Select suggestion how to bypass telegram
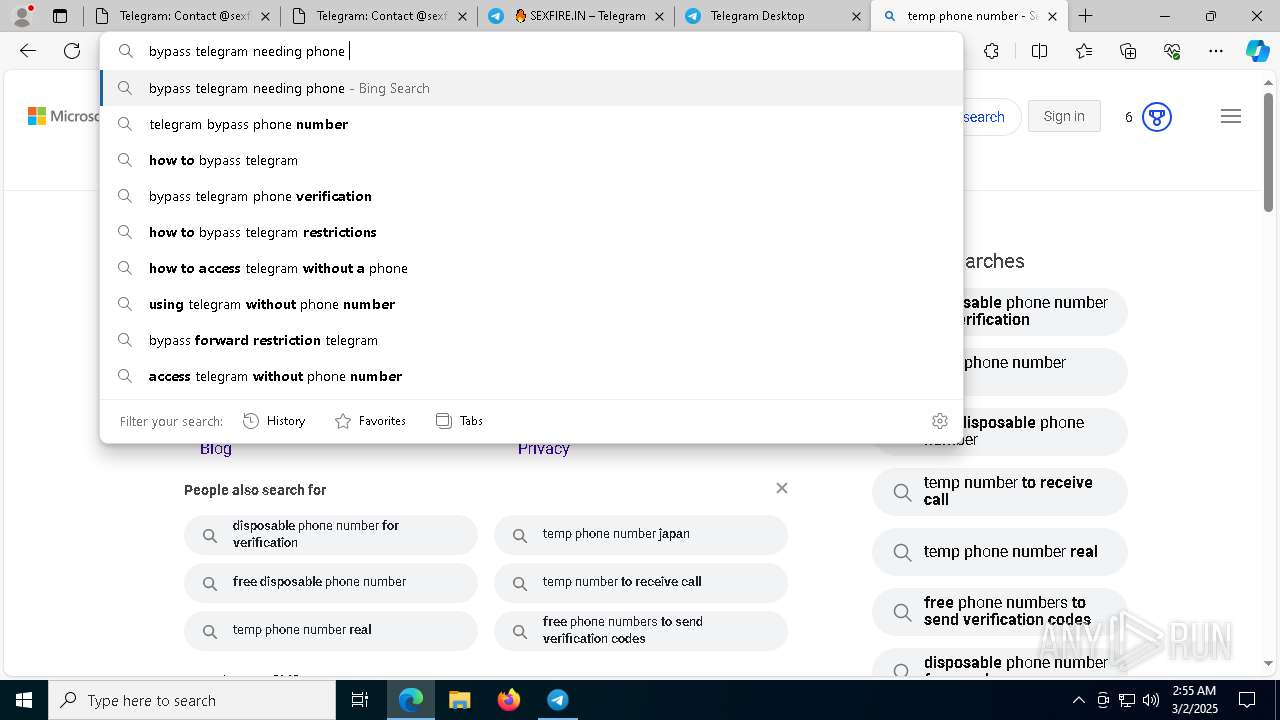Viewport: 1280px width, 720px height. click(531, 160)
